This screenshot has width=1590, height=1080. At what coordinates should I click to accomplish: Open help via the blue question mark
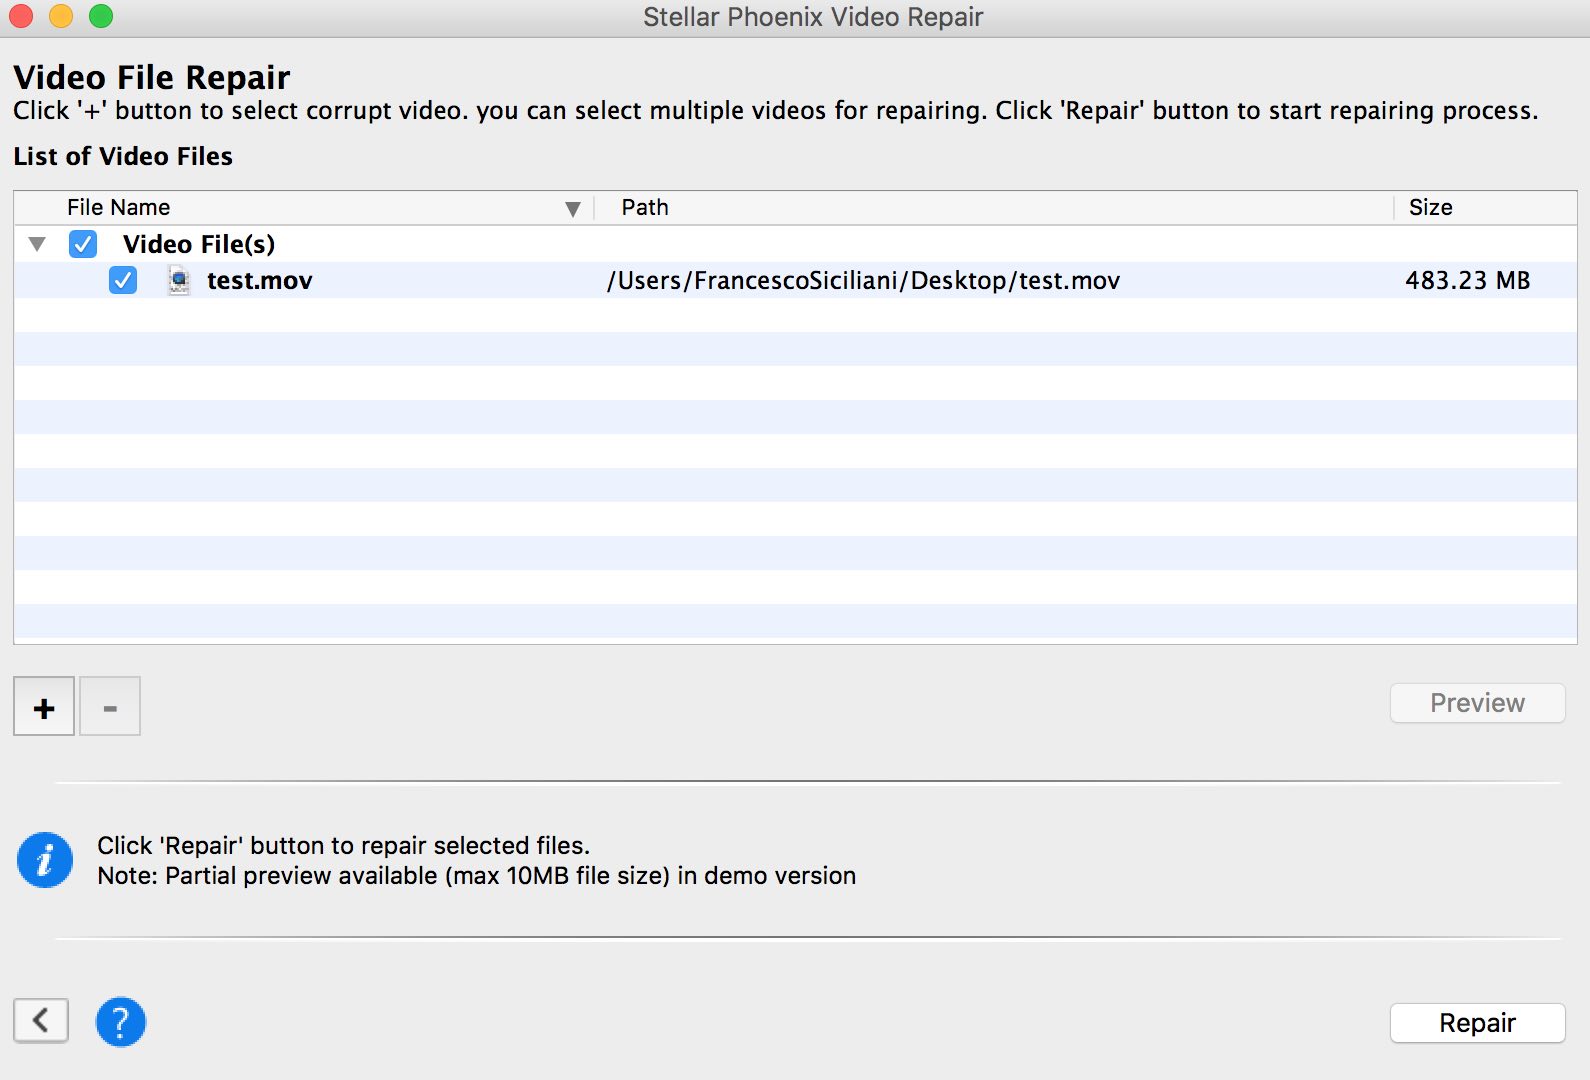121,1022
